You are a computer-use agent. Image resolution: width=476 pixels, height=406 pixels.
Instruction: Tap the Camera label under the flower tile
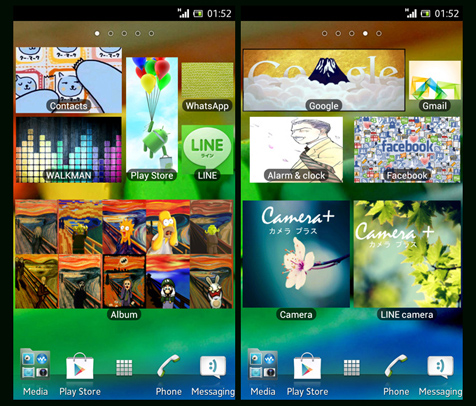point(296,315)
